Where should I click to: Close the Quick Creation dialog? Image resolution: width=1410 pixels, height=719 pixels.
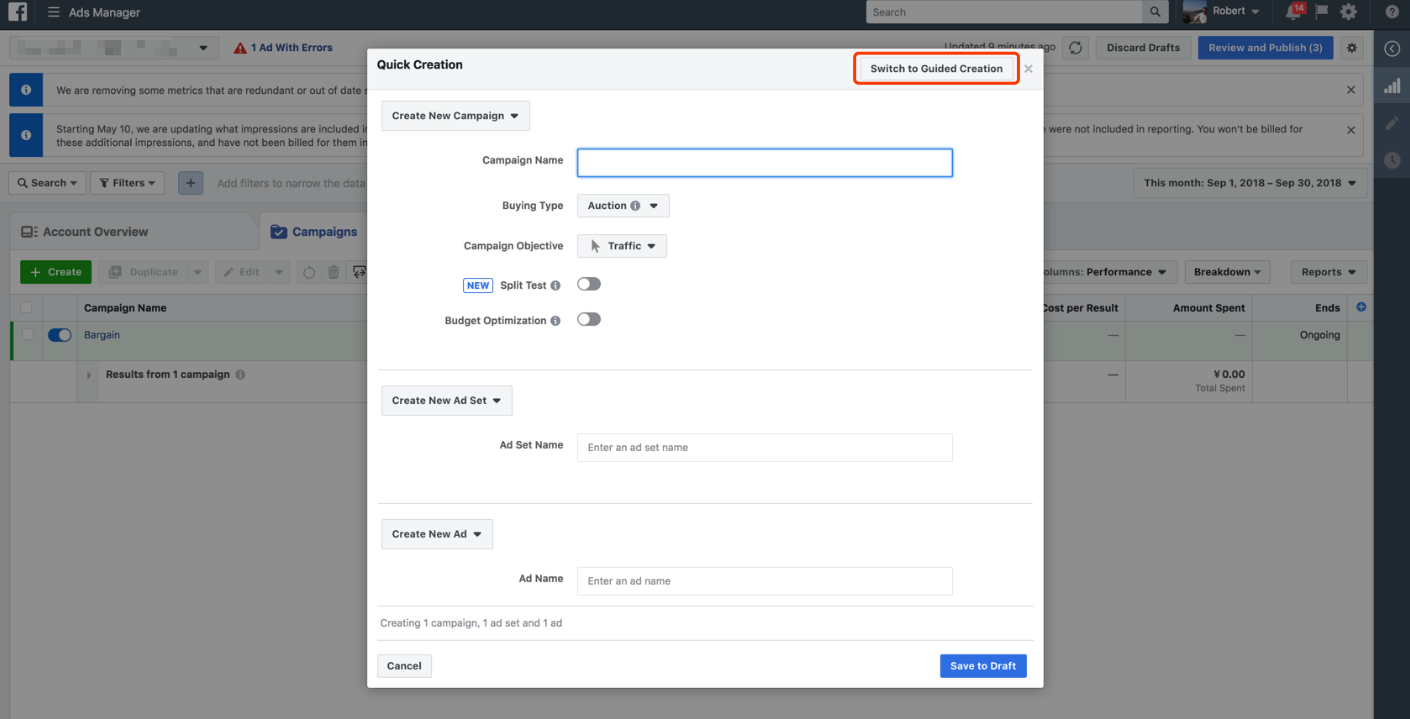tap(1028, 69)
